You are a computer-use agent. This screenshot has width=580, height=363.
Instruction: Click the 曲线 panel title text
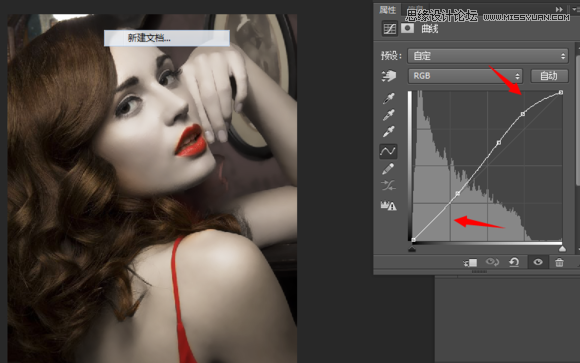[x=429, y=28]
